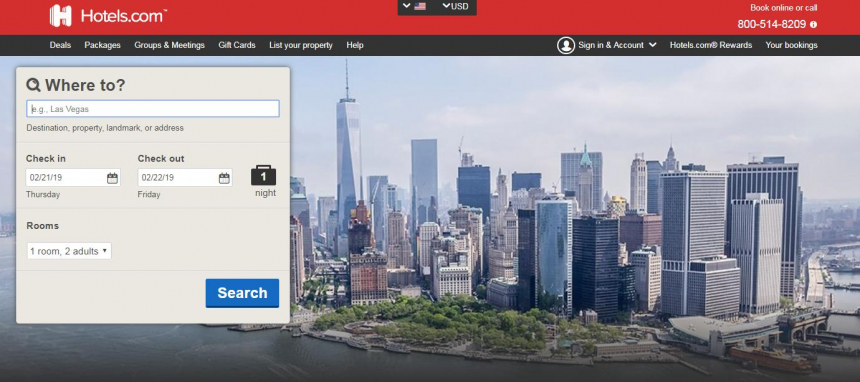Click the phone number info icon
The image size is (860, 382).
pyautogui.click(x=813, y=25)
